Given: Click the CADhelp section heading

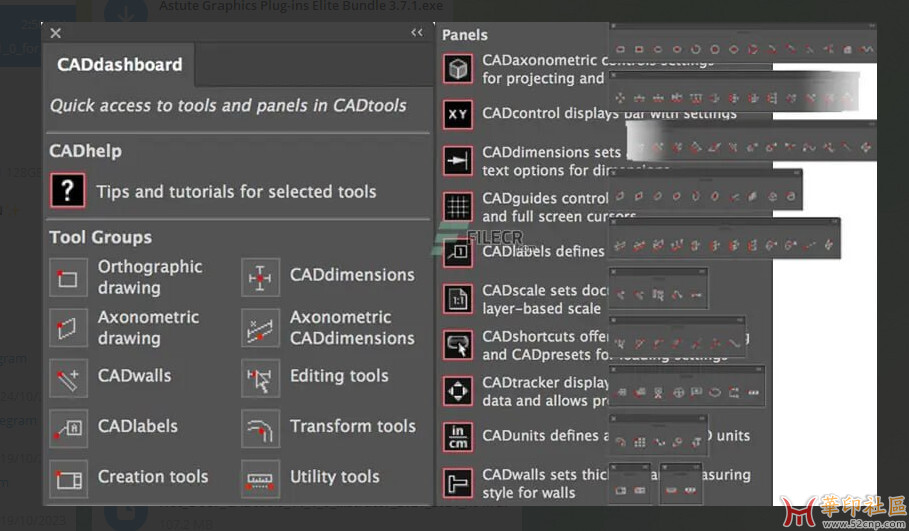Looking at the screenshot, I should coord(85,151).
